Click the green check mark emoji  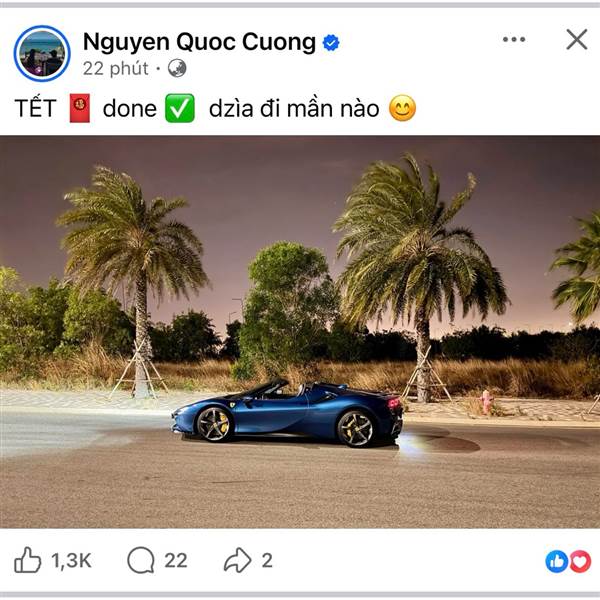(180, 108)
